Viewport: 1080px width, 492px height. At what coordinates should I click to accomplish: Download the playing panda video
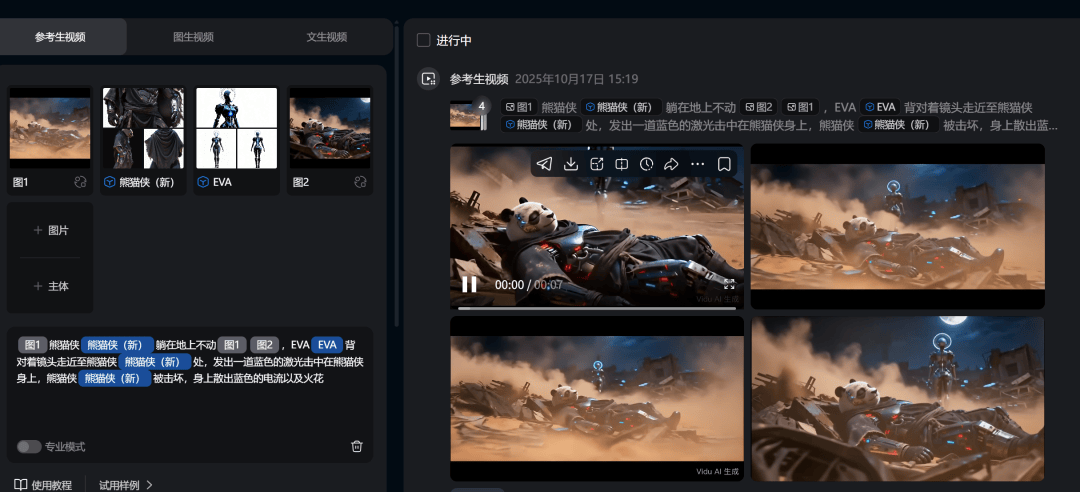(x=571, y=164)
